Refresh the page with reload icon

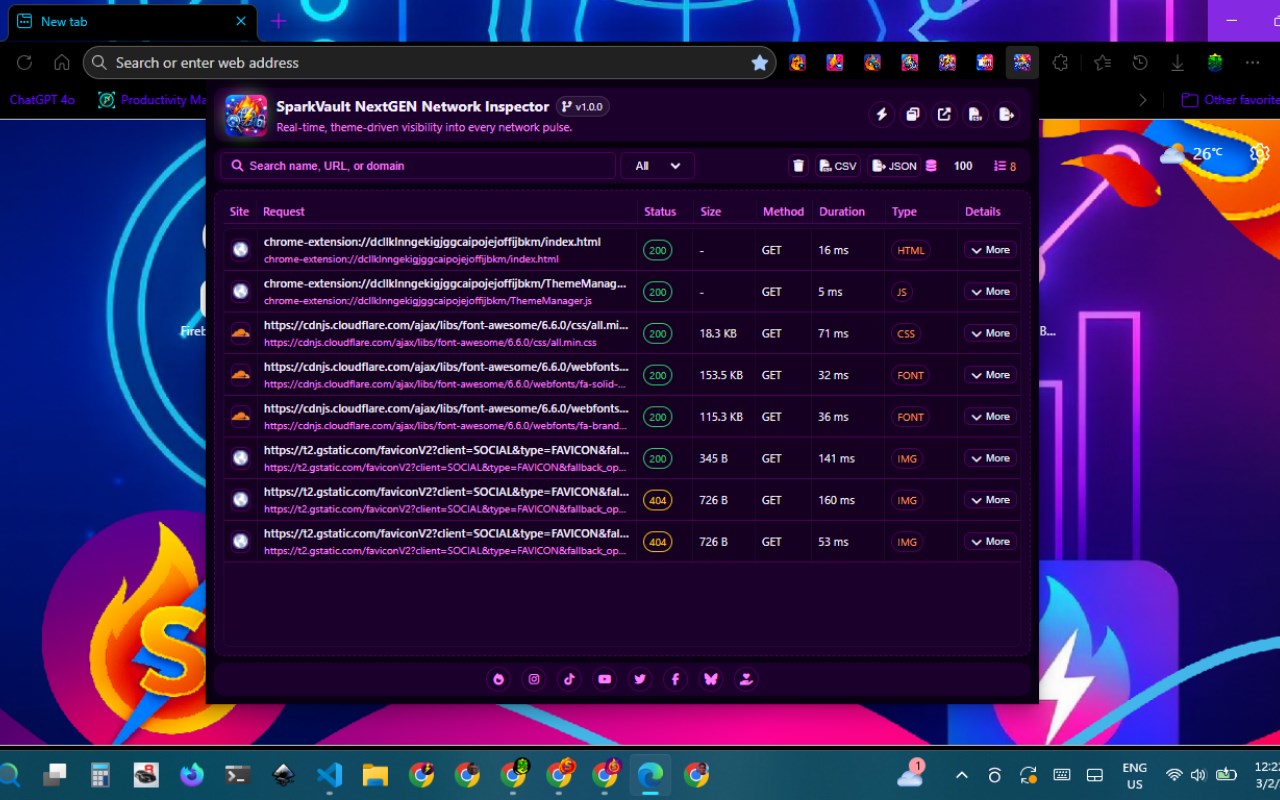[25, 62]
